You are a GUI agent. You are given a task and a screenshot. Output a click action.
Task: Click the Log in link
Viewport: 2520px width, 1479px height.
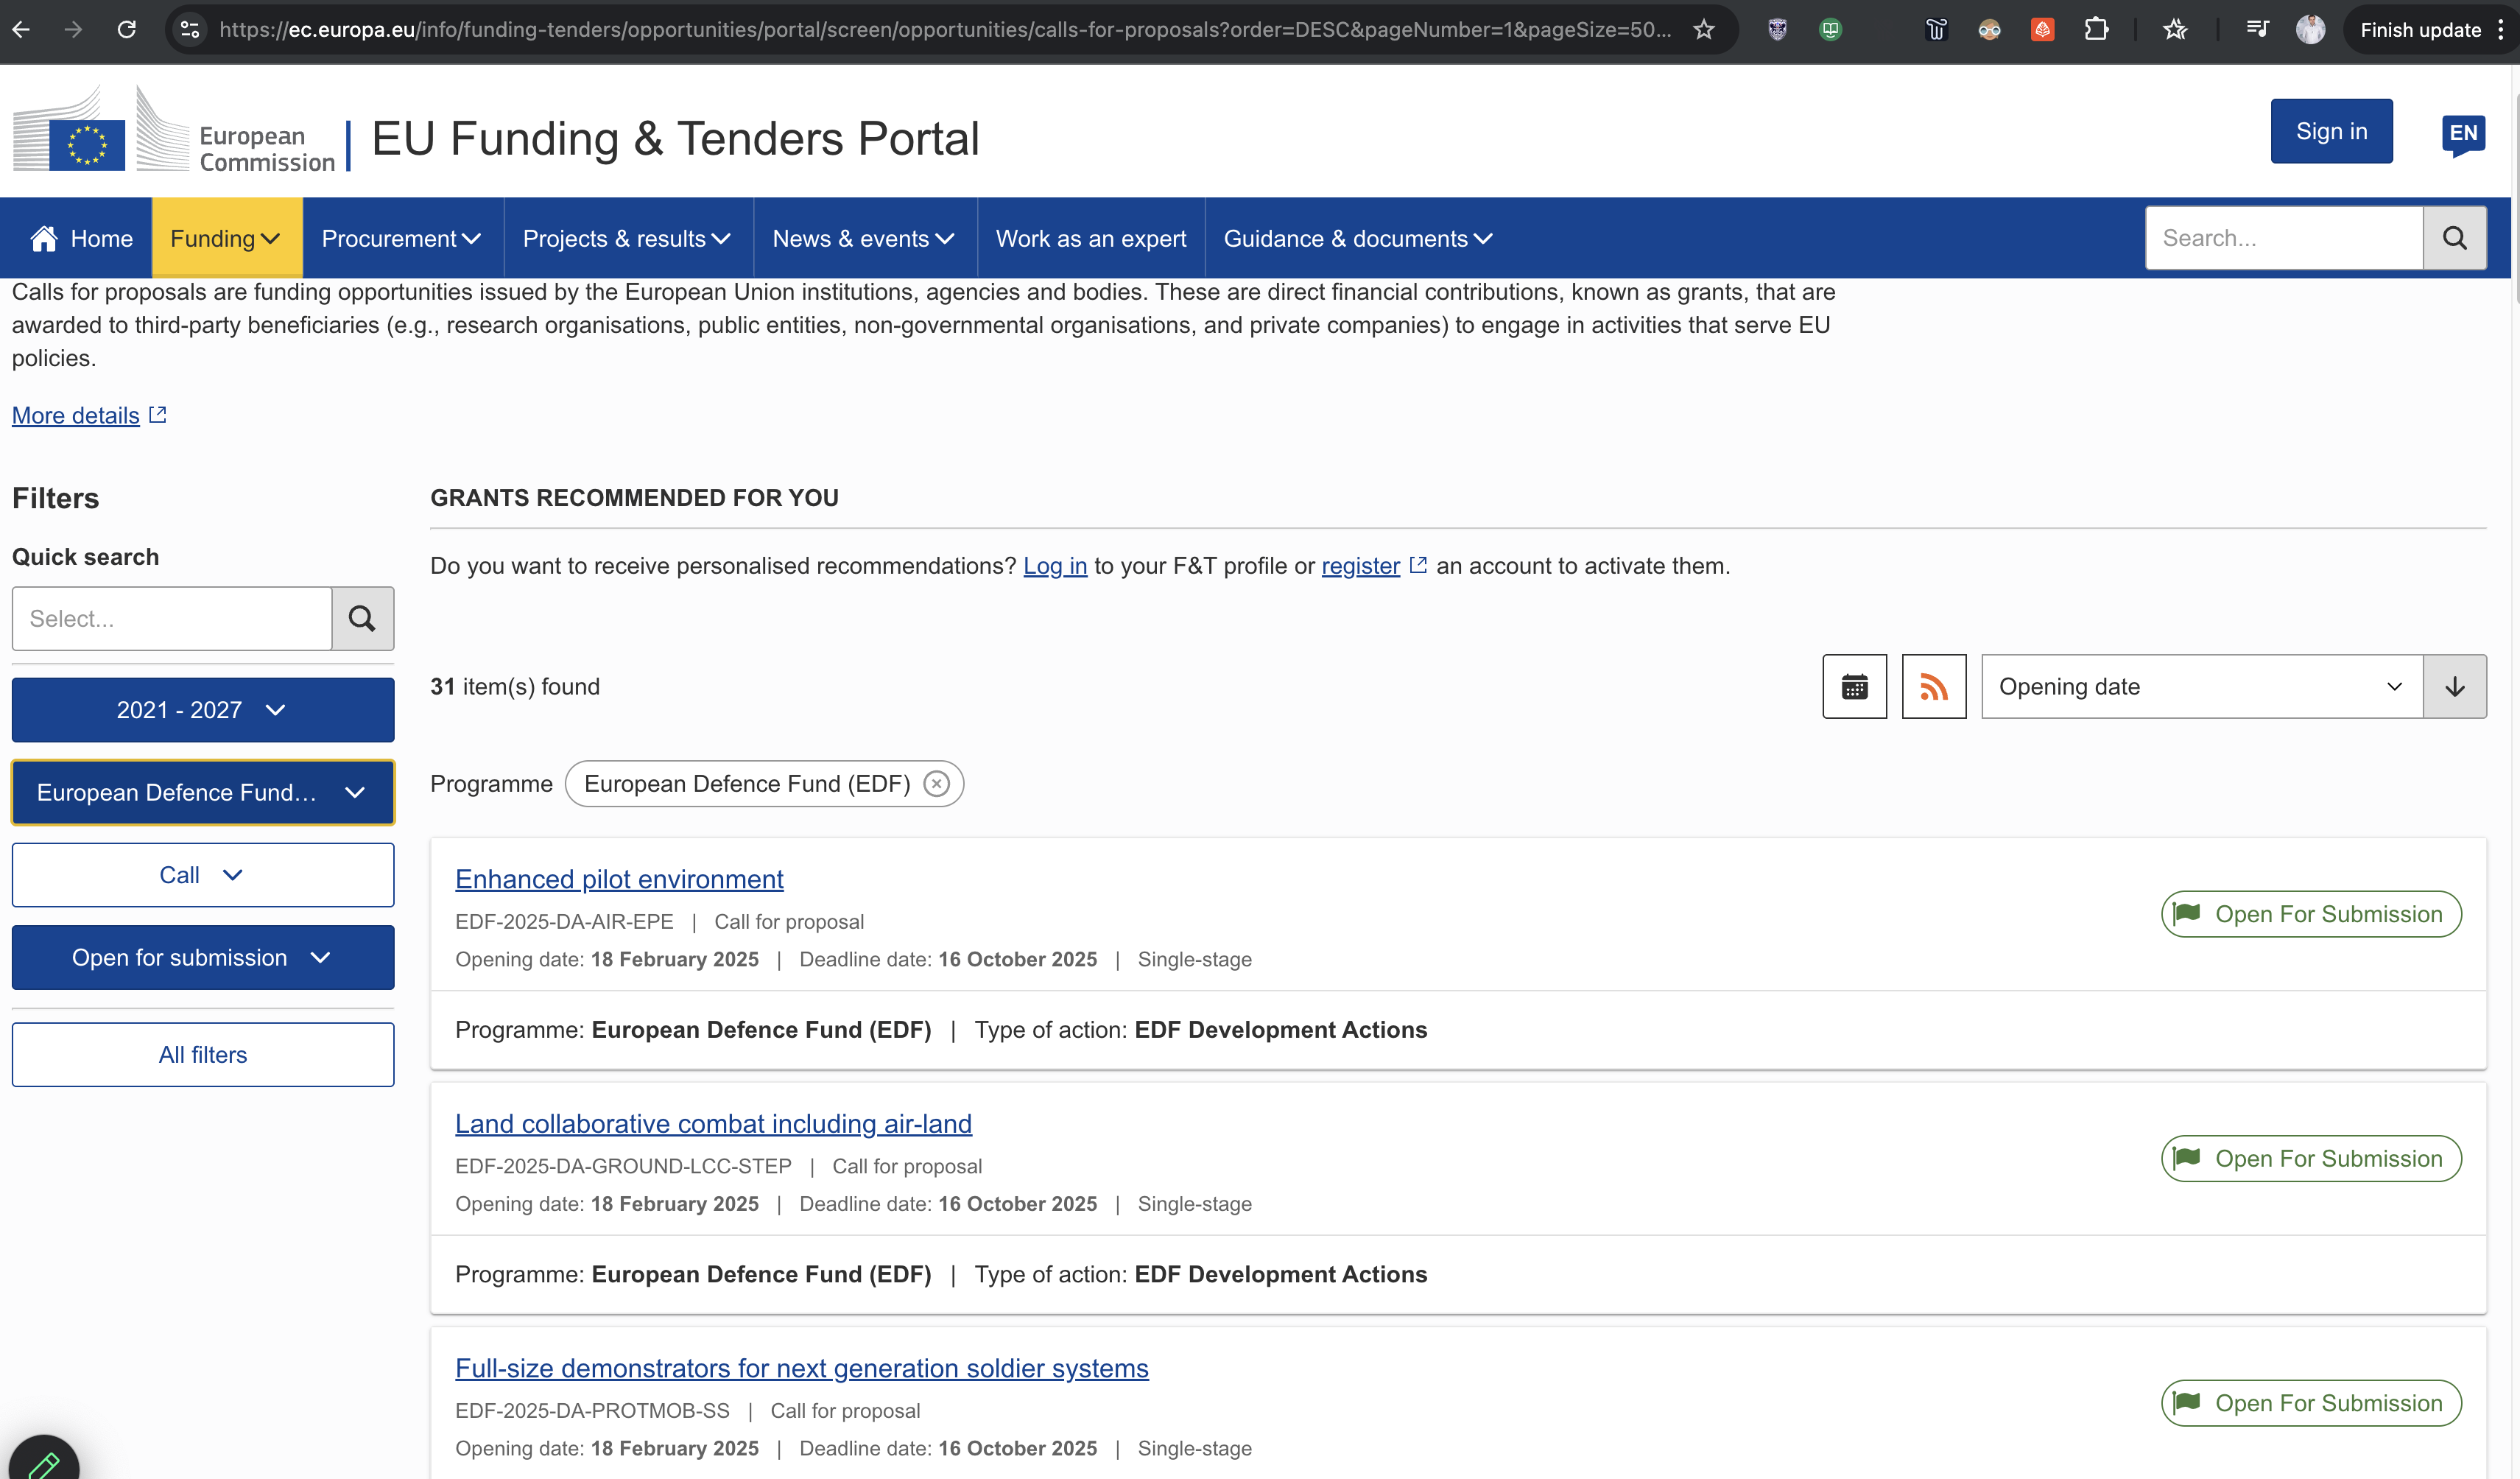[x=1054, y=566]
